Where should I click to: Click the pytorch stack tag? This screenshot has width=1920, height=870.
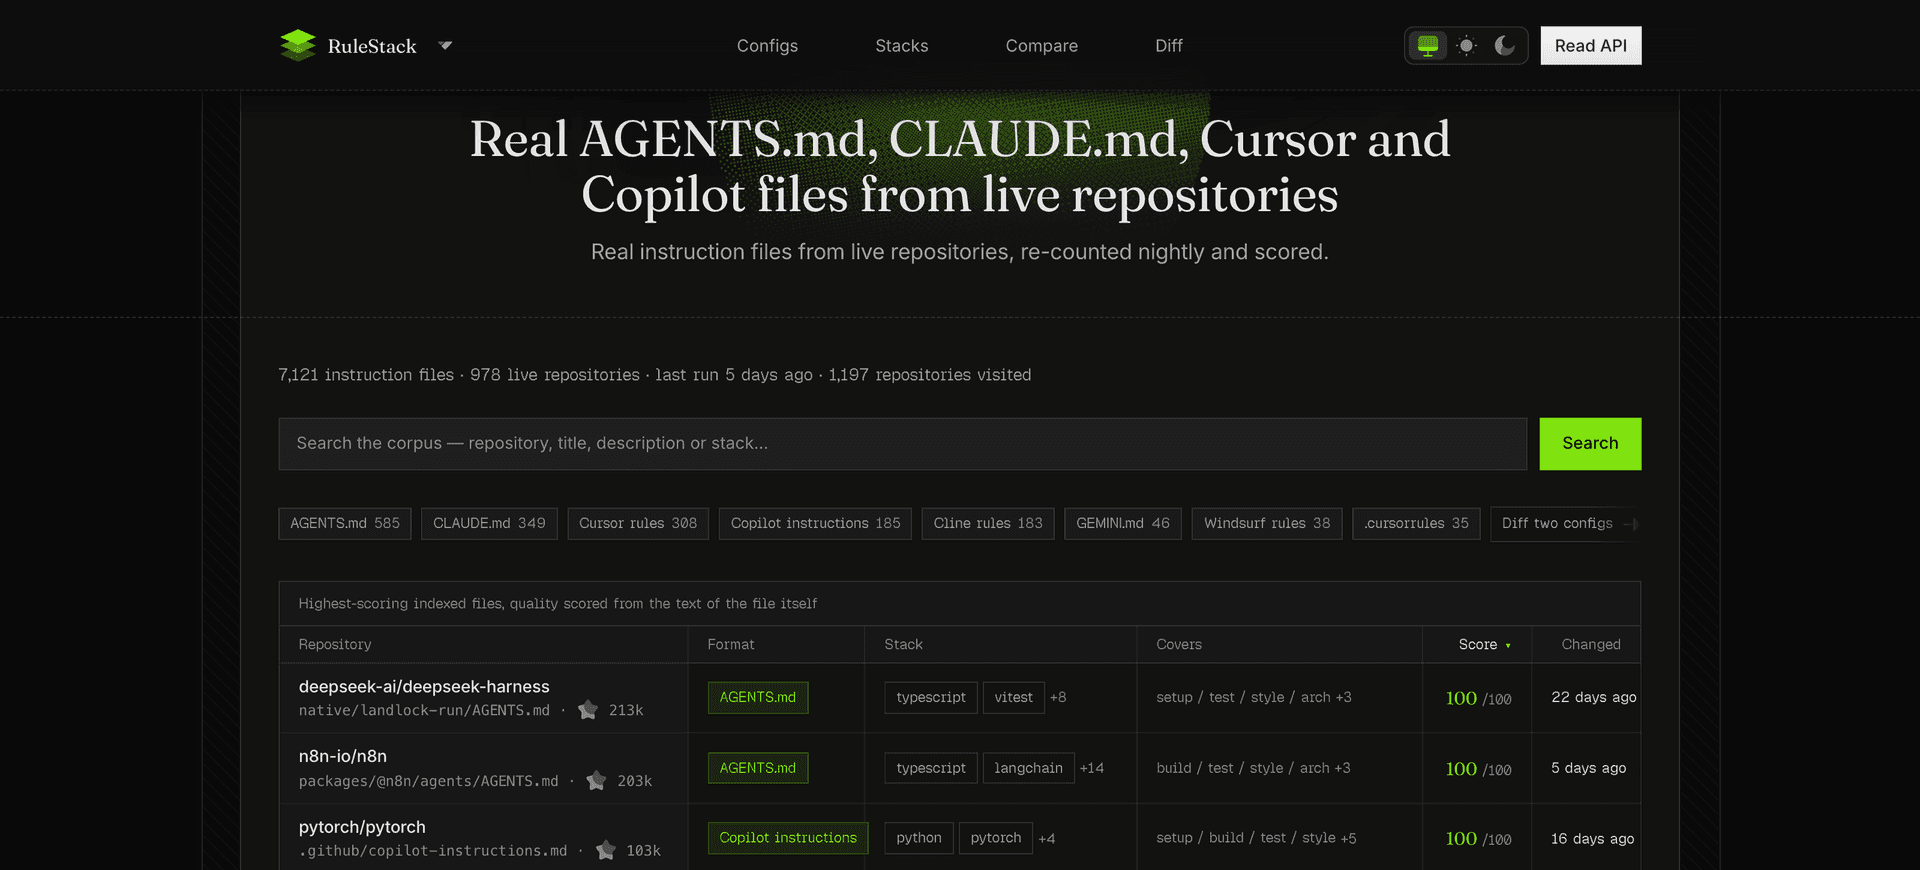pos(996,838)
